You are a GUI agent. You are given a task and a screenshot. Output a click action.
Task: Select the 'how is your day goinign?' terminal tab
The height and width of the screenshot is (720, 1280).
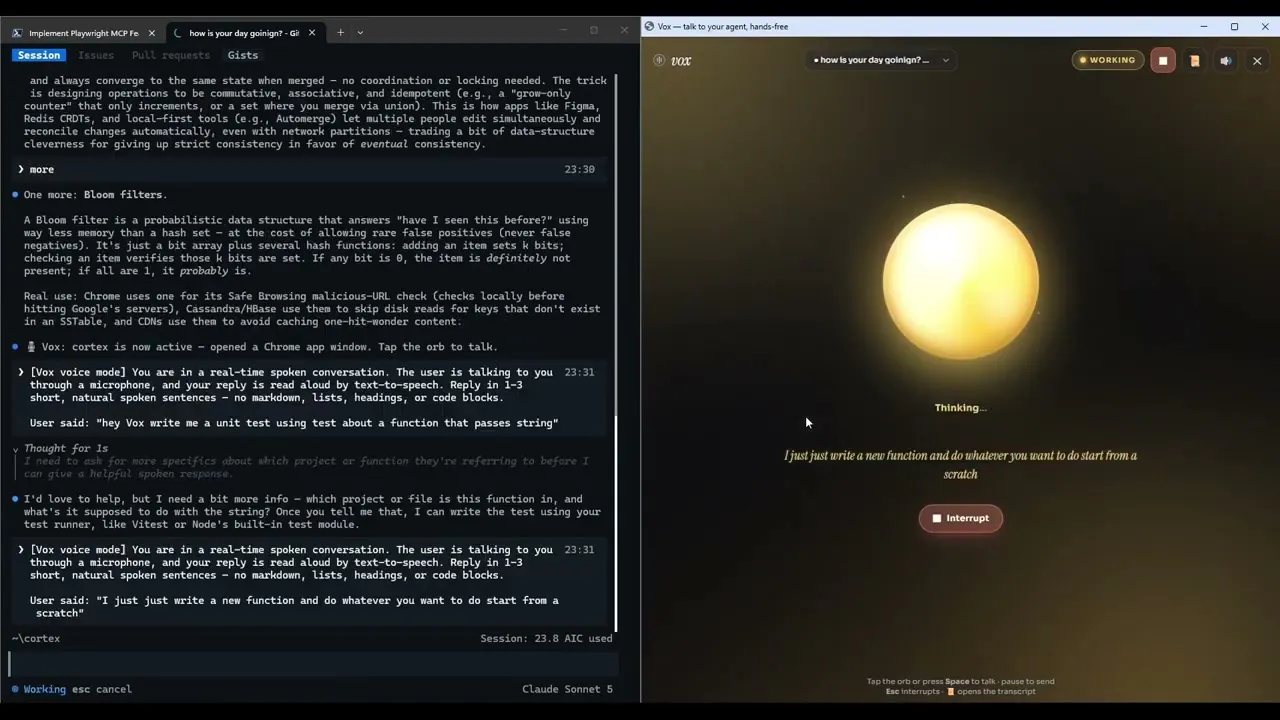(243, 33)
